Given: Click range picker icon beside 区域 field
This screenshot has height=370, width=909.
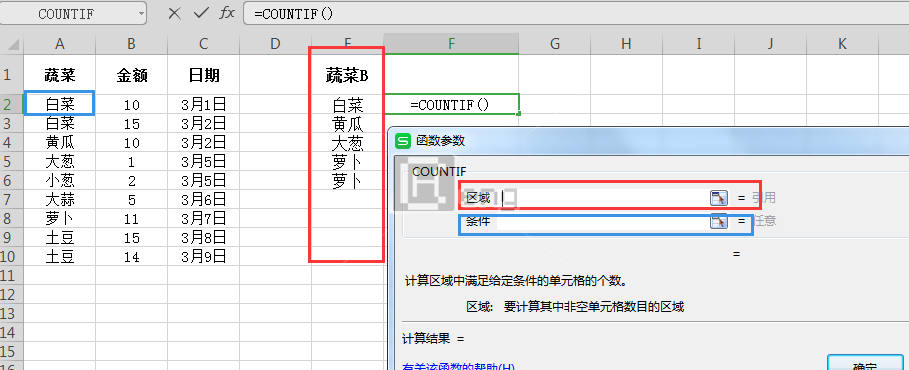Looking at the screenshot, I should coord(719,198).
